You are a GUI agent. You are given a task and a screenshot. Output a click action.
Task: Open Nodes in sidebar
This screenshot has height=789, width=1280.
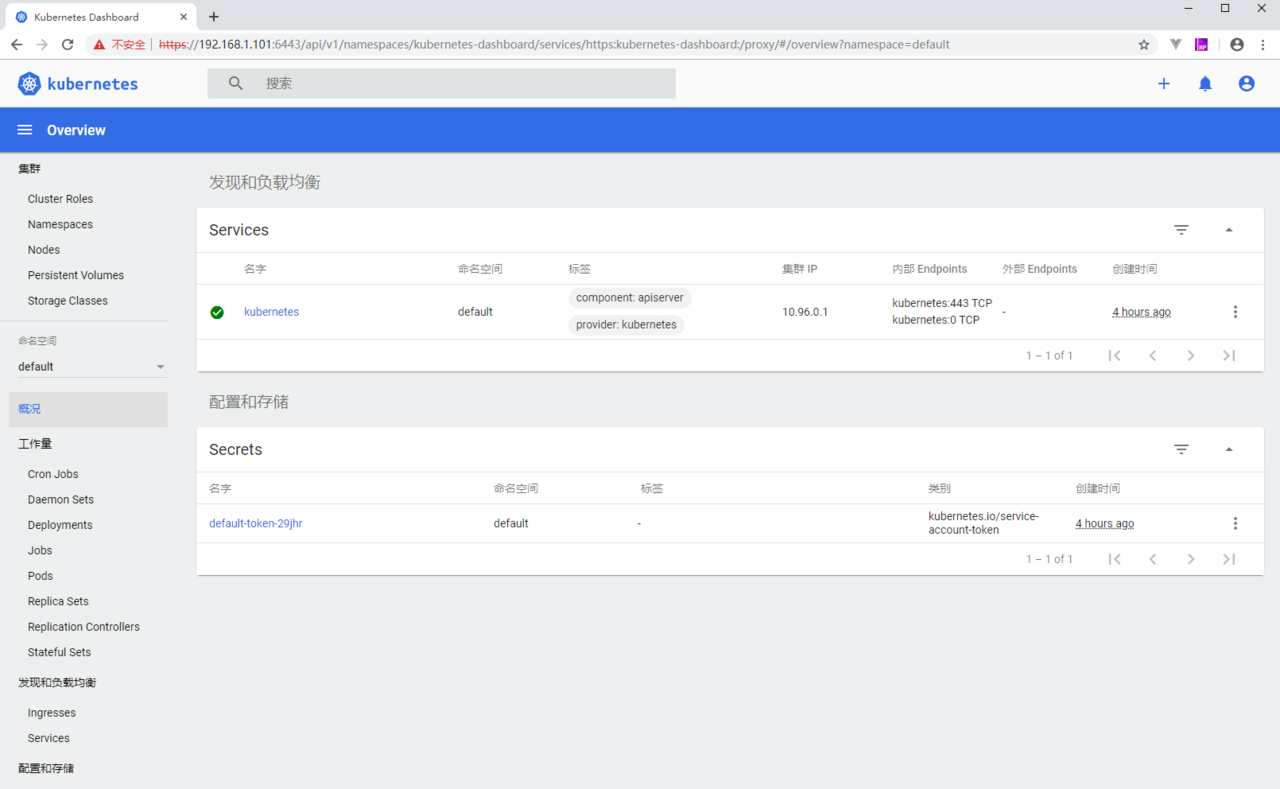[44, 250]
